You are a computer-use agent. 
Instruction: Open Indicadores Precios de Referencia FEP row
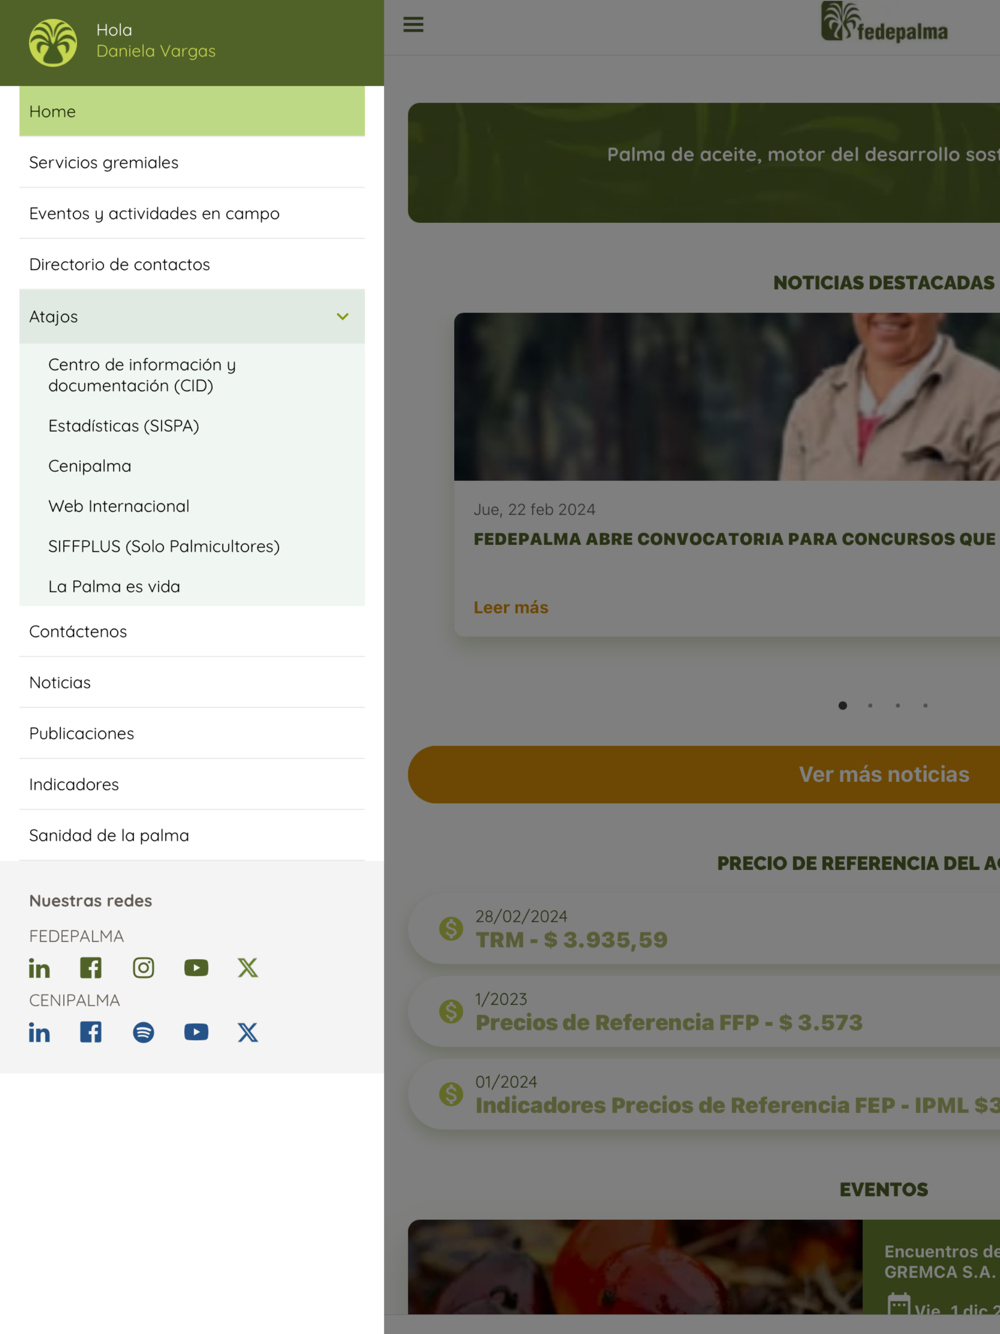tap(704, 1094)
